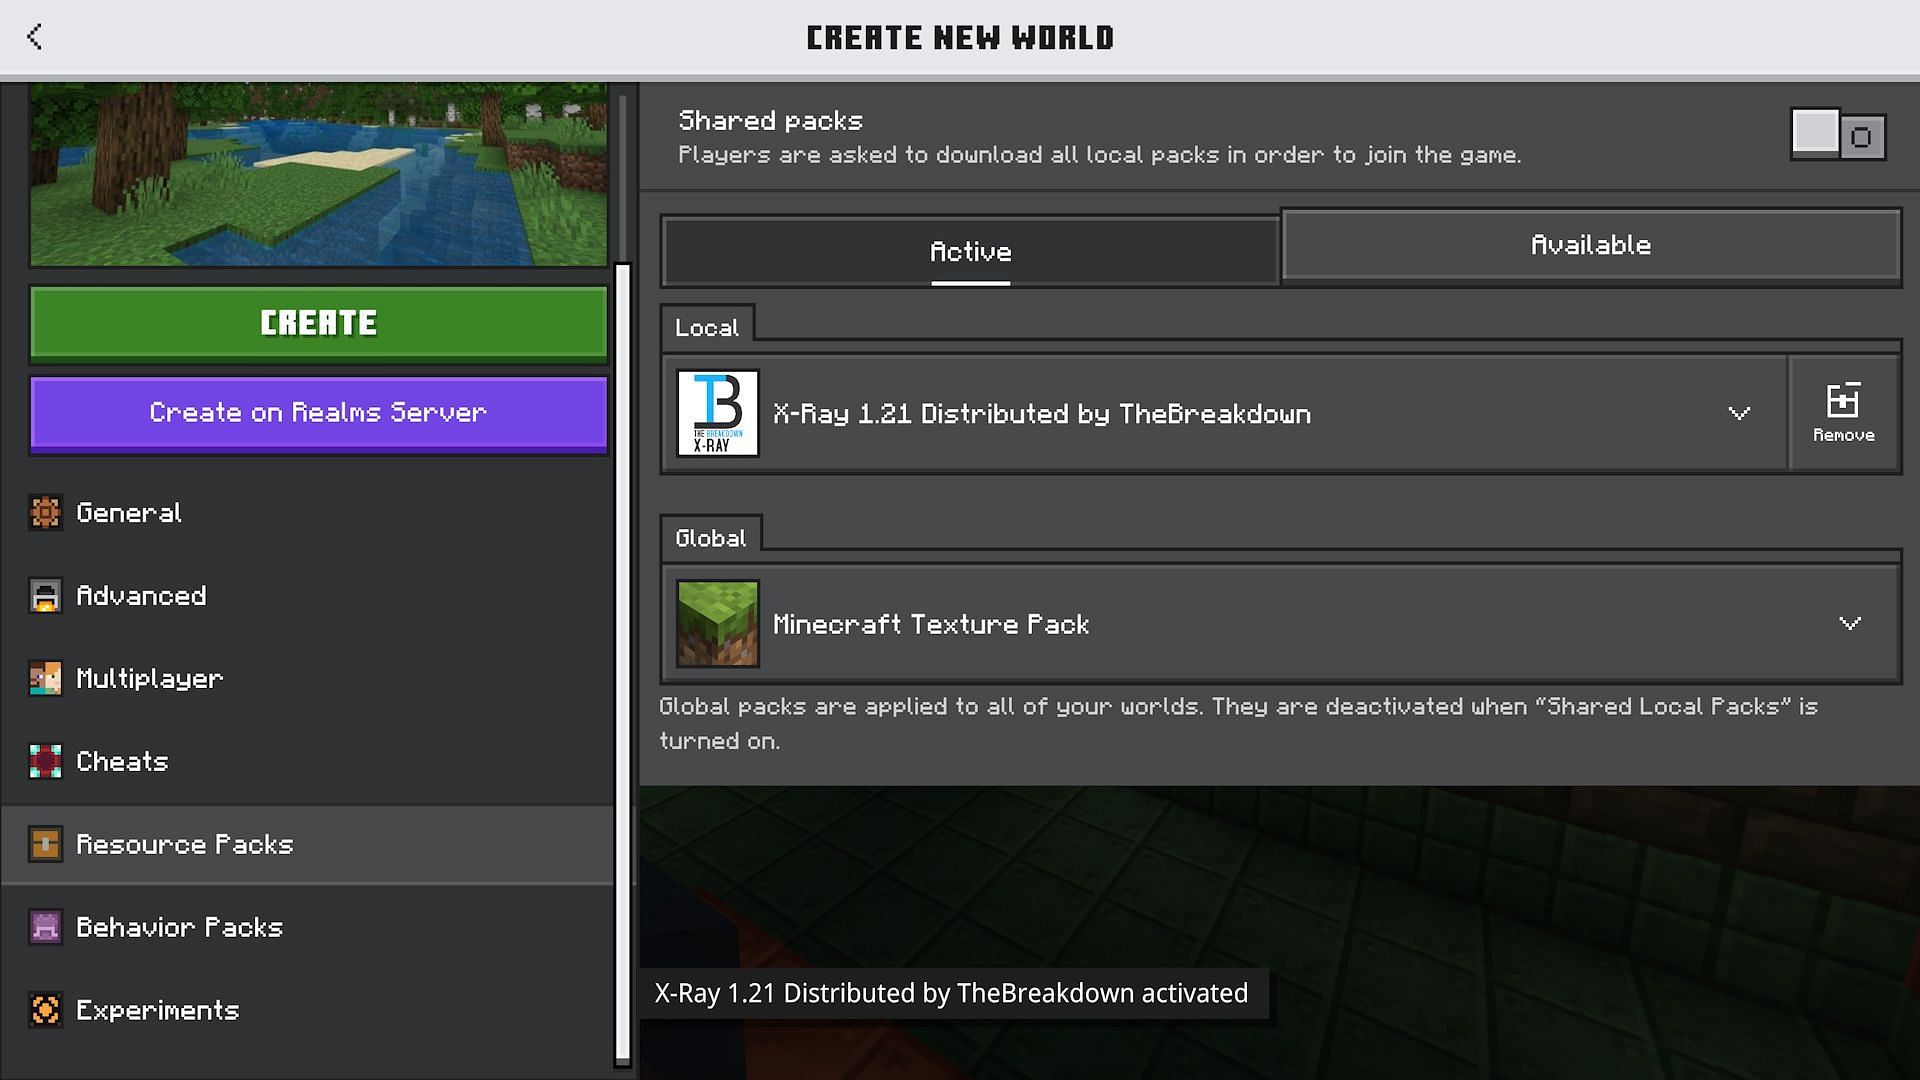The image size is (1920, 1080).
Task: Click the X-Ray 1.21 pack thumbnail
Action: coord(717,413)
